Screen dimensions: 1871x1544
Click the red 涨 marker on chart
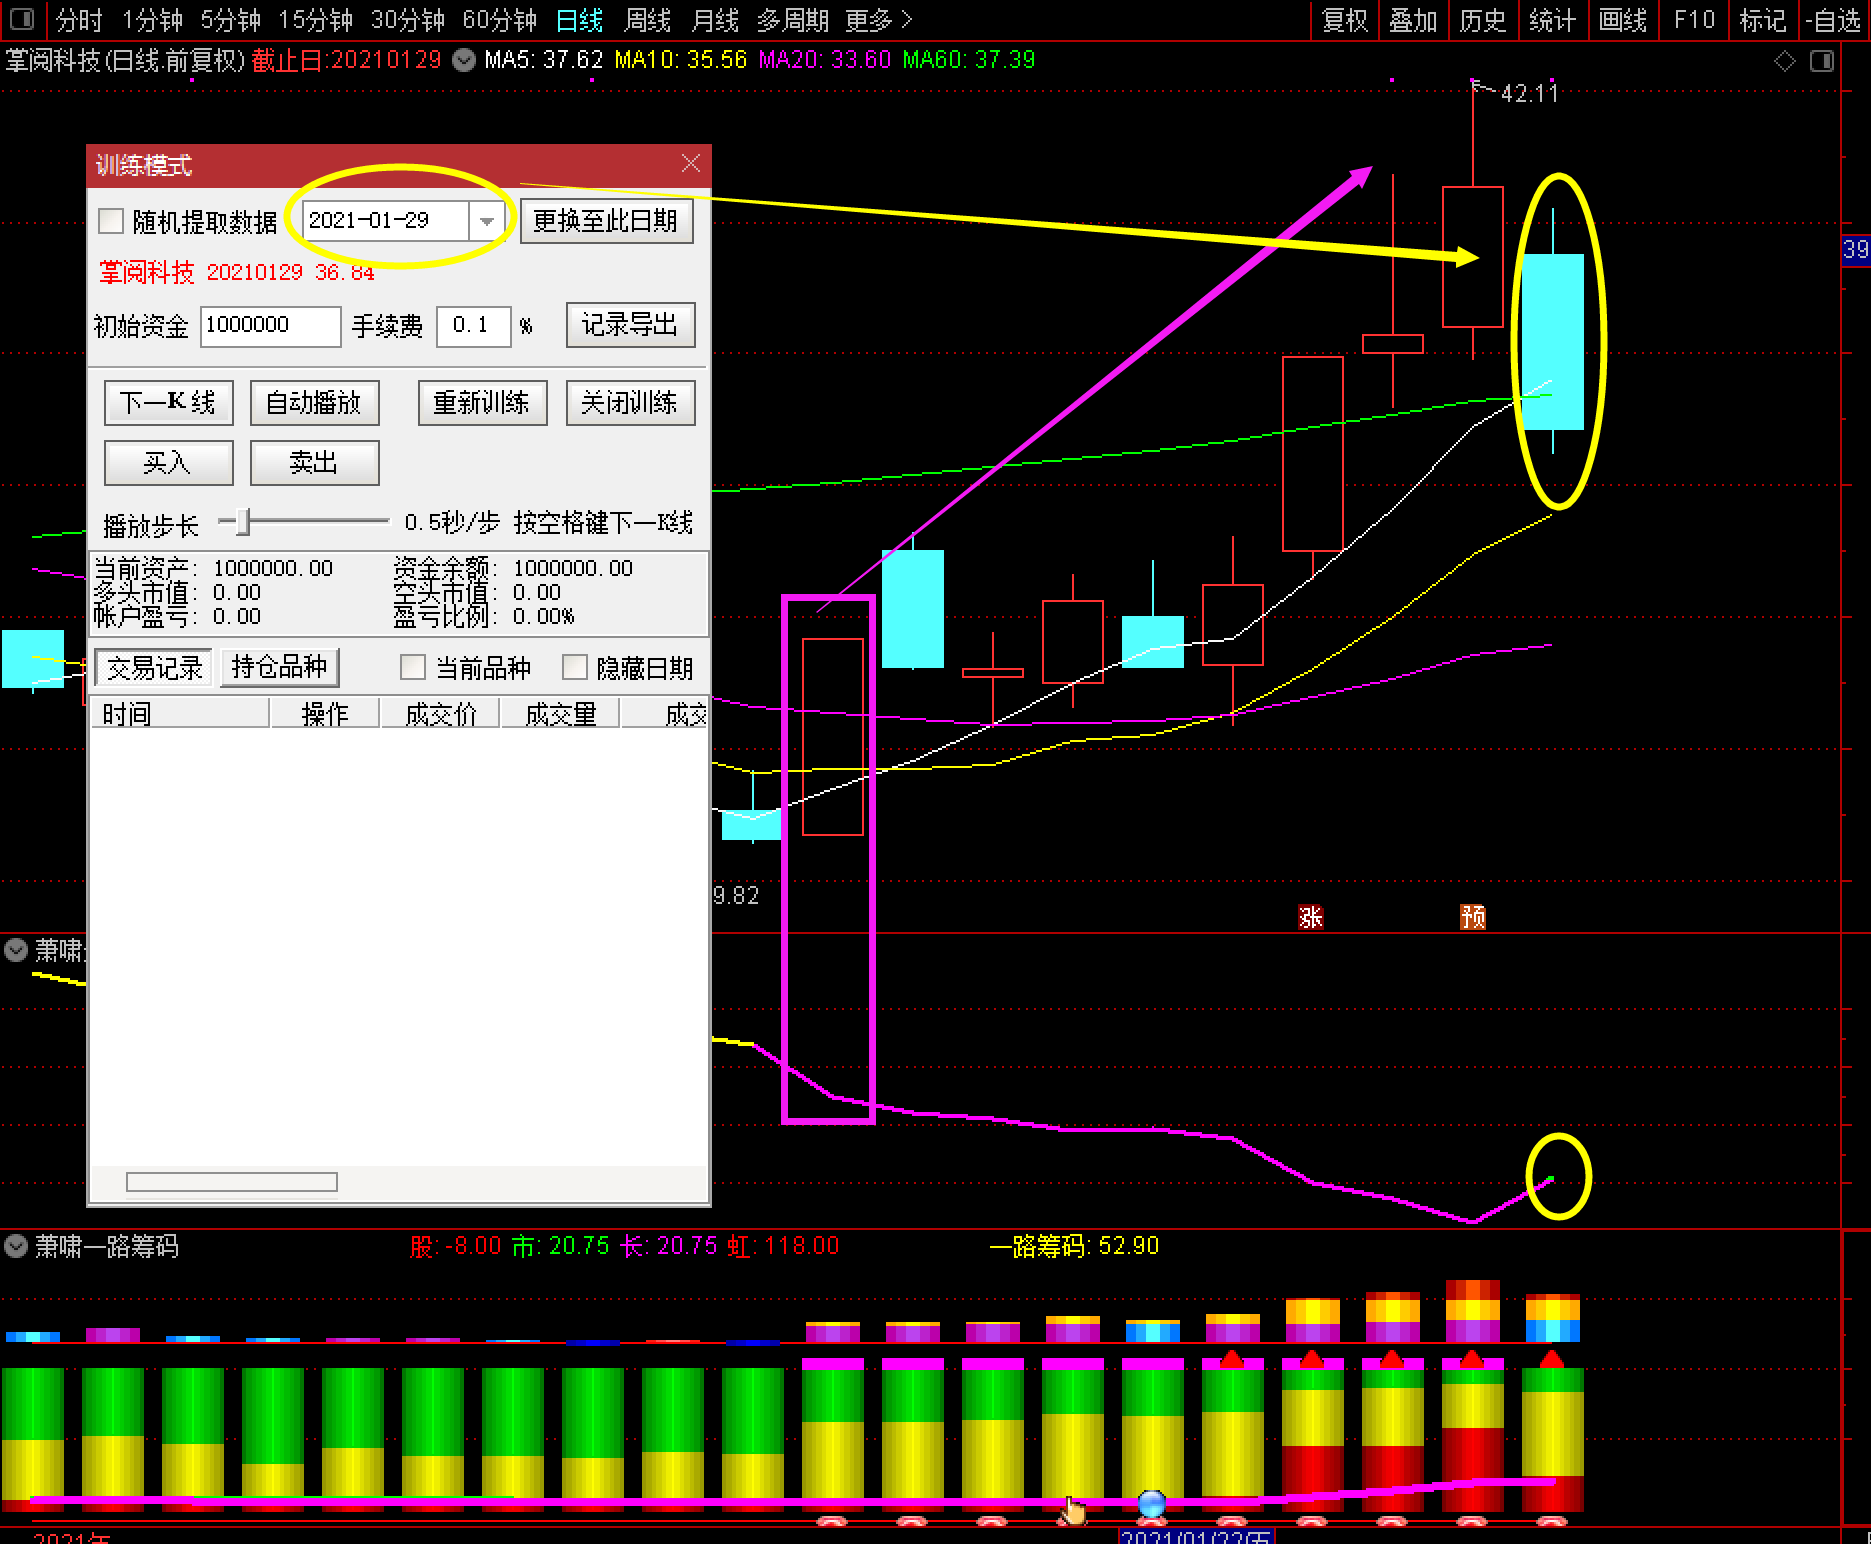tap(1310, 917)
